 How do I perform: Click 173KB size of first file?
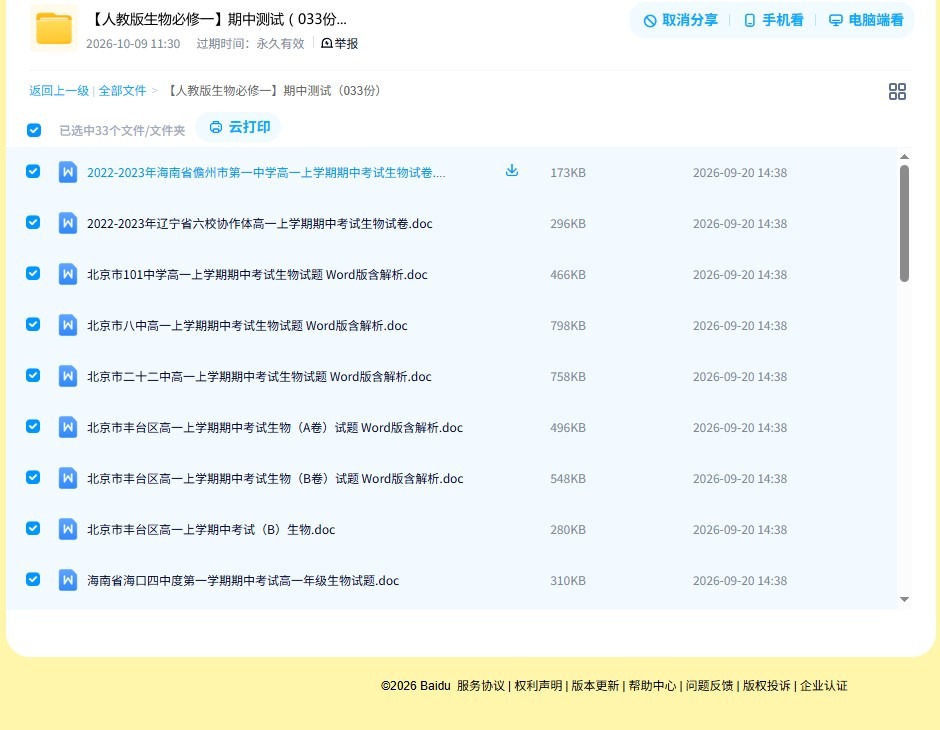pos(568,173)
